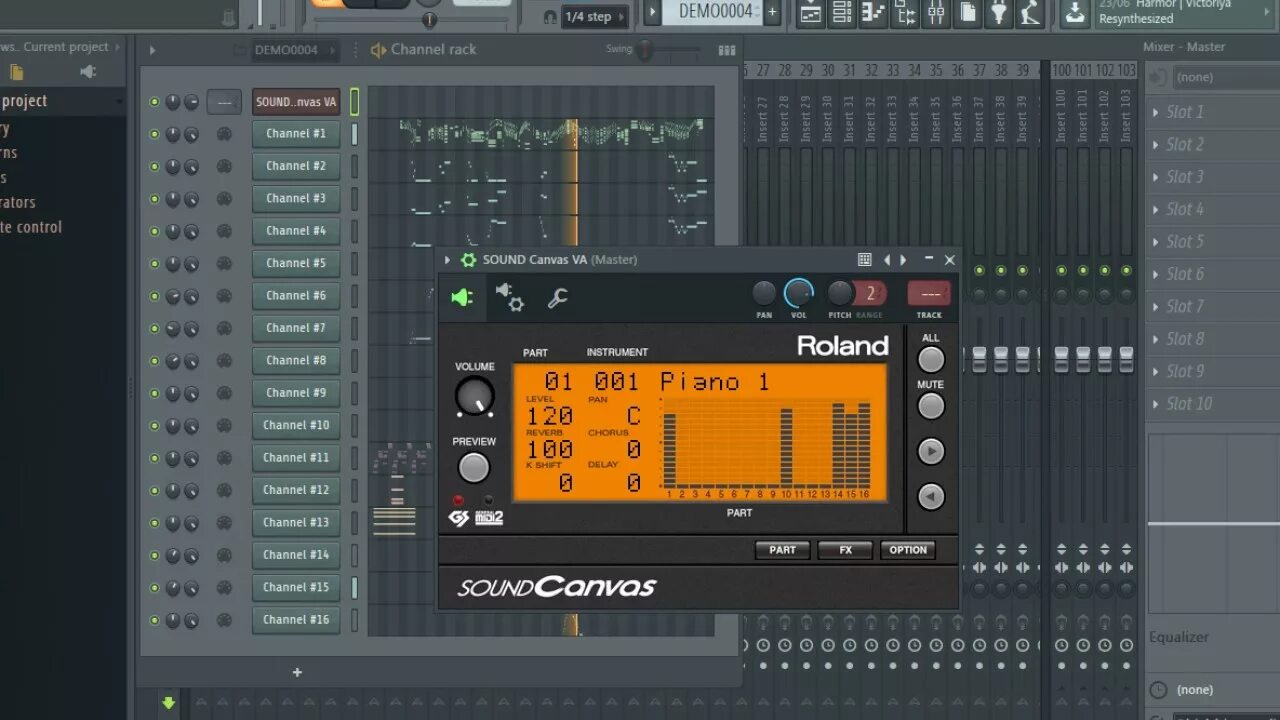Click the download content library icon
This screenshot has width=1280, height=720.
tap(1075, 13)
